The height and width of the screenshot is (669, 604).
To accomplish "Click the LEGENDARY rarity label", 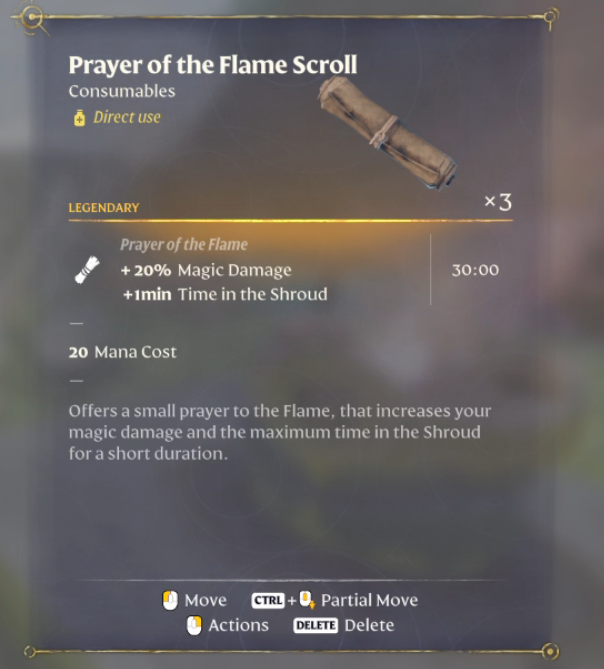I will pyautogui.click(x=104, y=208).
